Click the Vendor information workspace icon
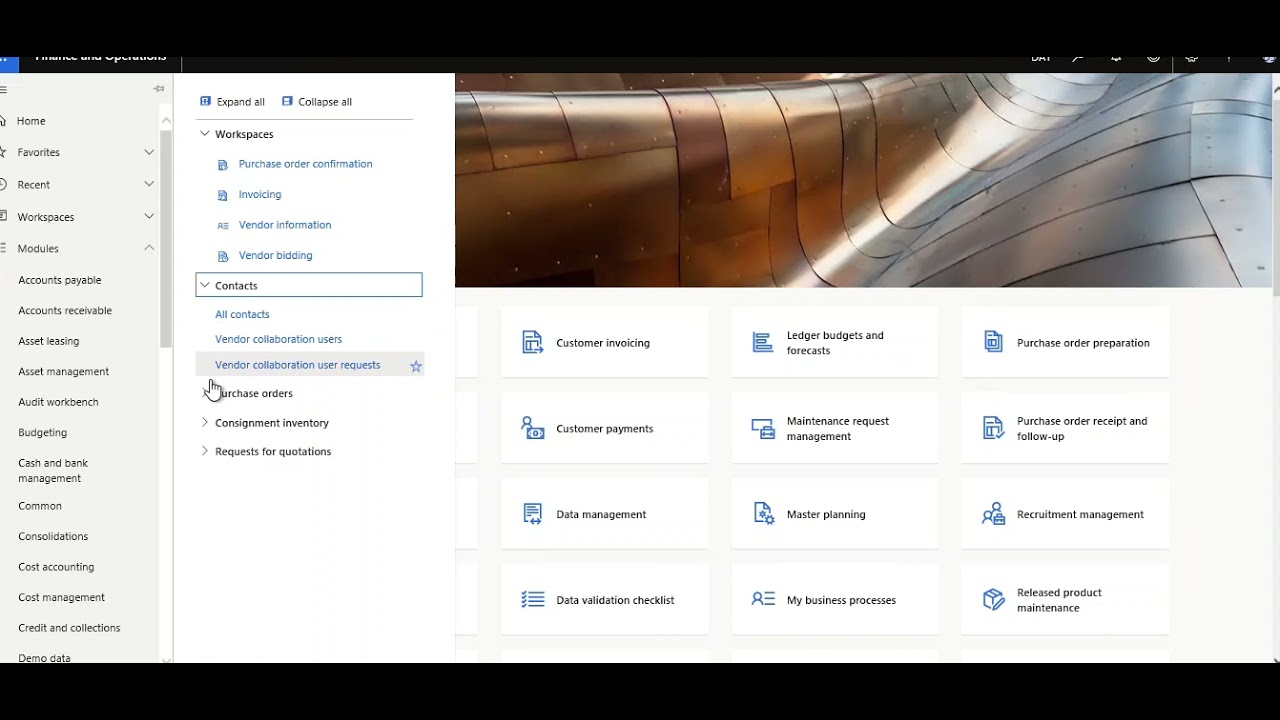 pos(223,226)
